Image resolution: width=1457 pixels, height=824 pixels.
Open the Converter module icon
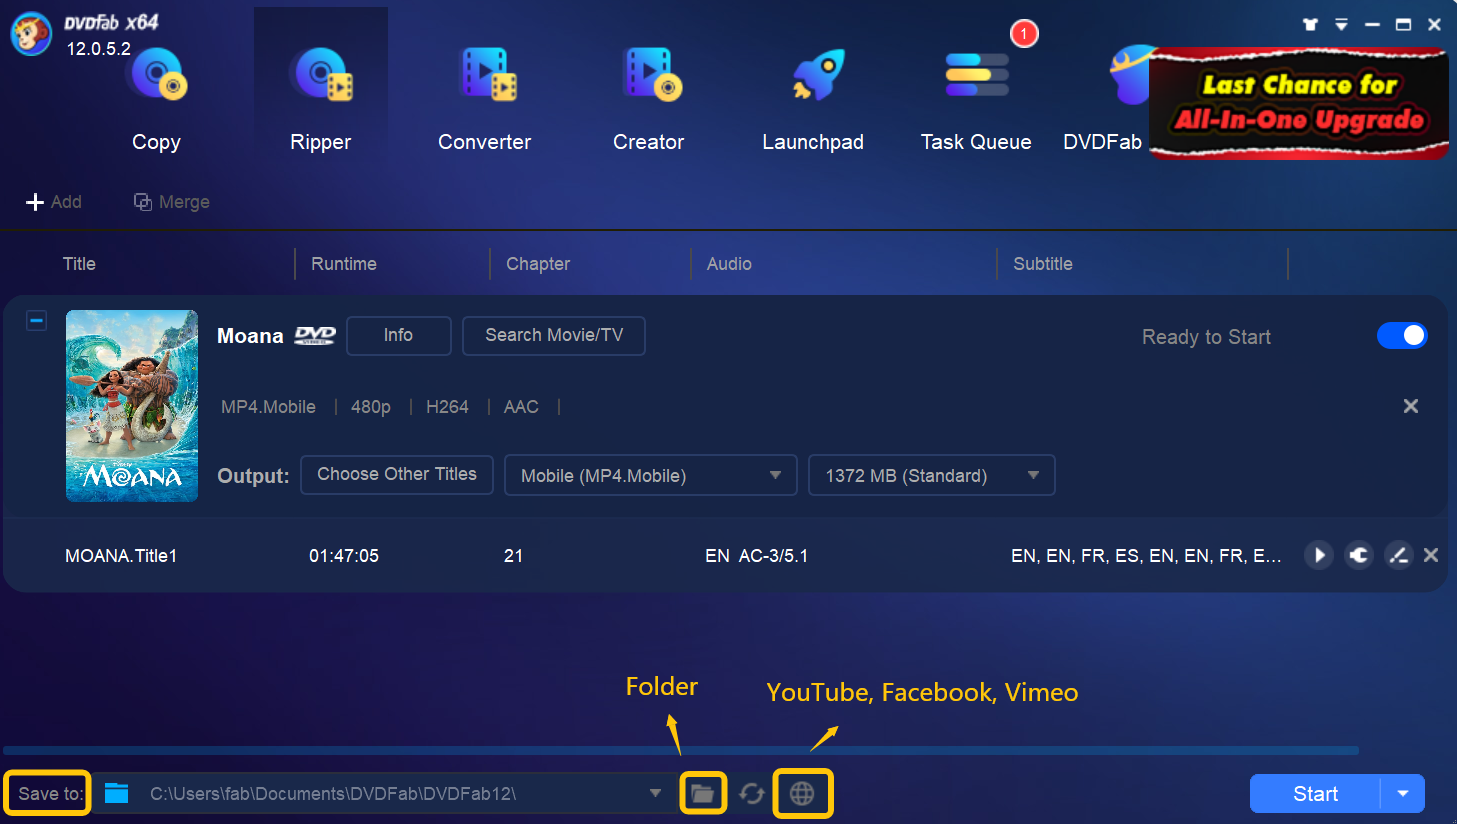coord(486,75)
